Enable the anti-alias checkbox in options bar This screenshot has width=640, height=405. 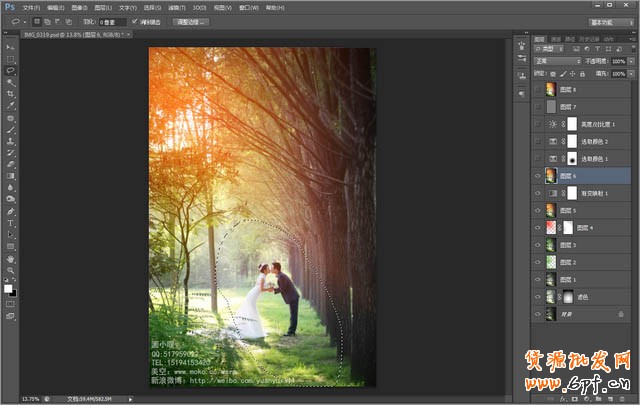click(x=136, y=20)
